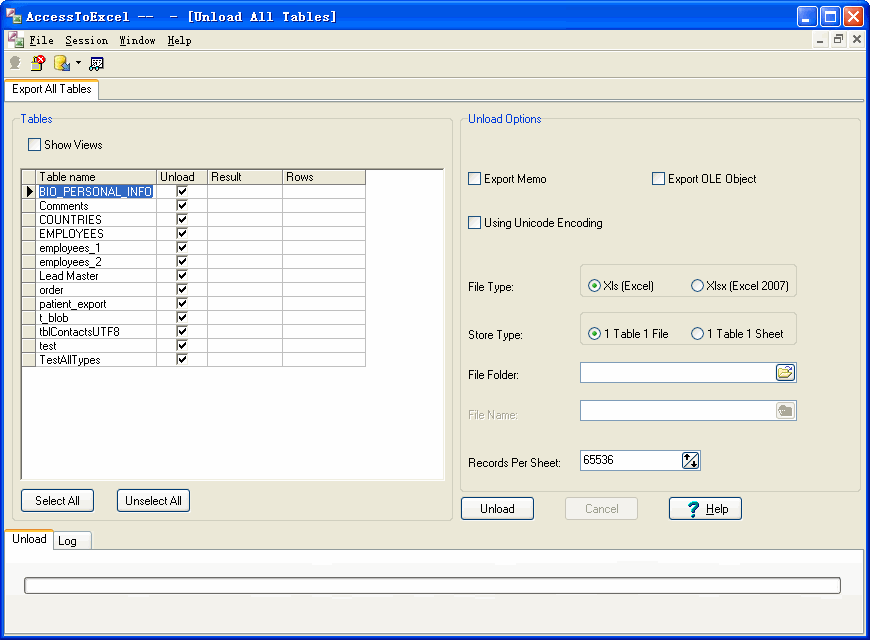Maximize the AccessToExcel main window
Image resolution: width=870 pixels, height=640 pixels.
830,17
